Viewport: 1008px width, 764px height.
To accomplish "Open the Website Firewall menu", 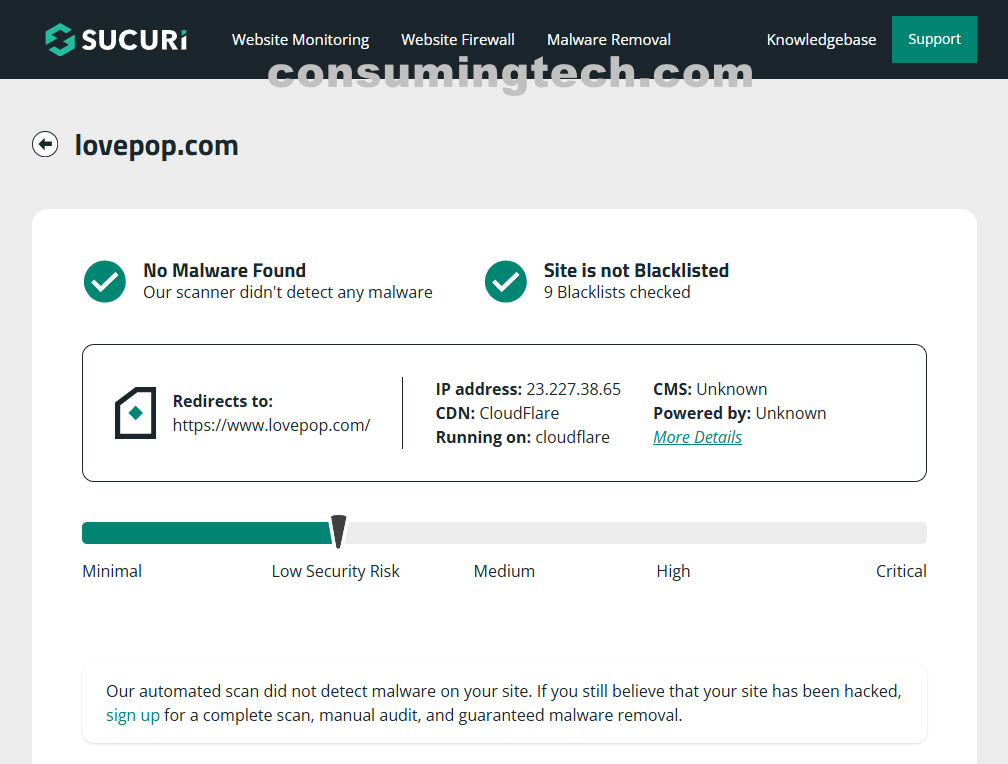I will coord(458,40).
